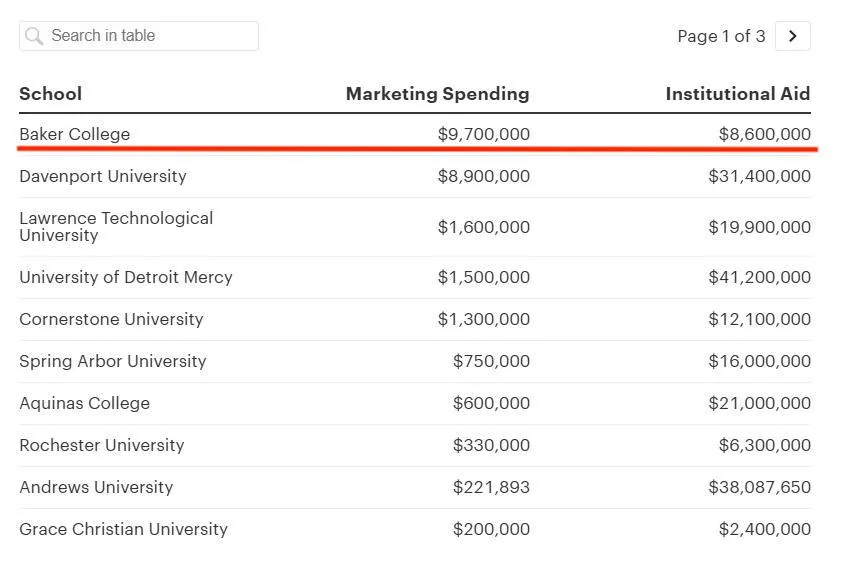Click Spring Arbor University name
855x588 pixels.
click(113, 361)
